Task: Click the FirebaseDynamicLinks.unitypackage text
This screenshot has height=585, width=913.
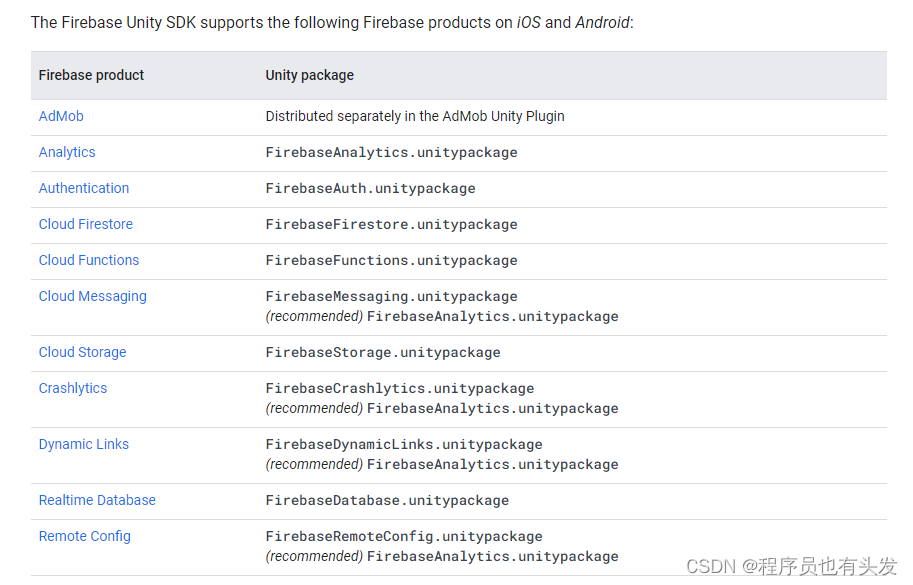Action: tap(404, 445)
